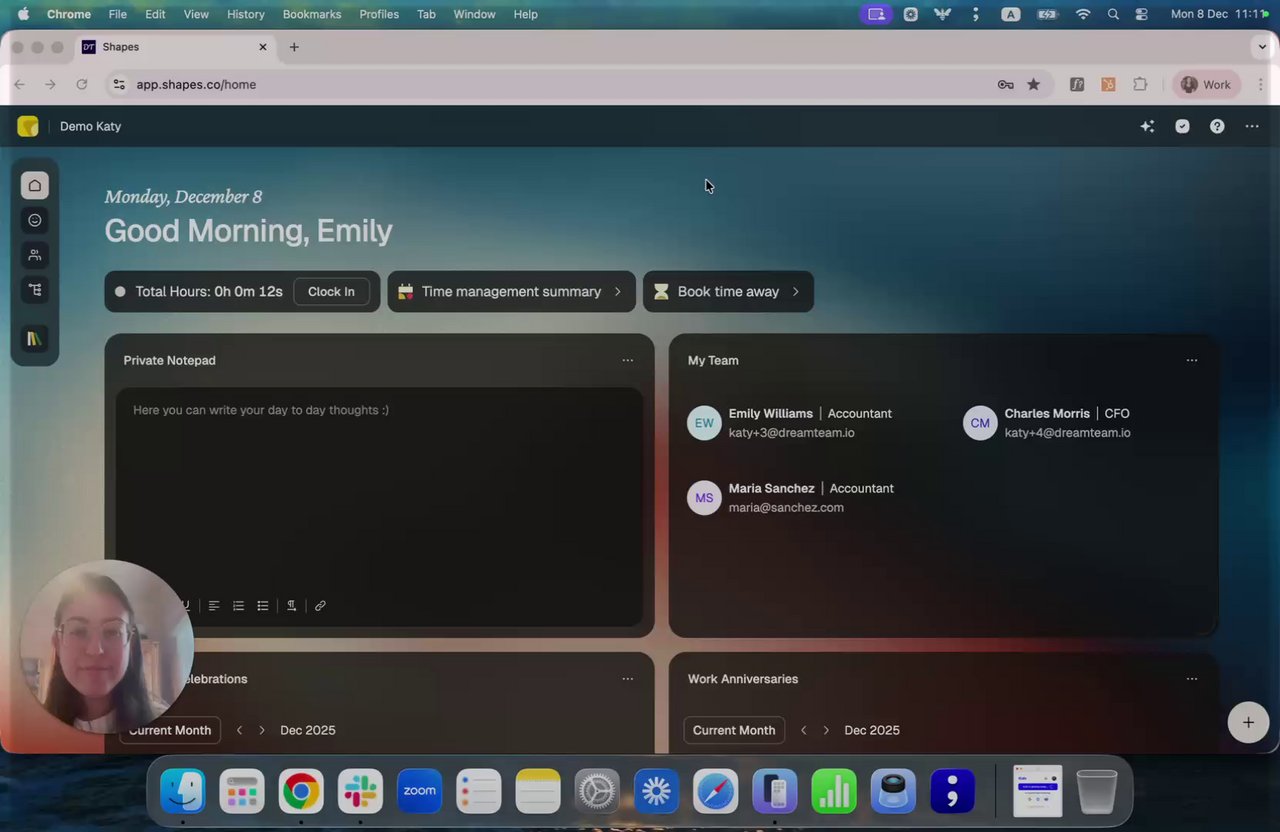
Task: Open the people icon in the sidebar
Action: (35, 255)
